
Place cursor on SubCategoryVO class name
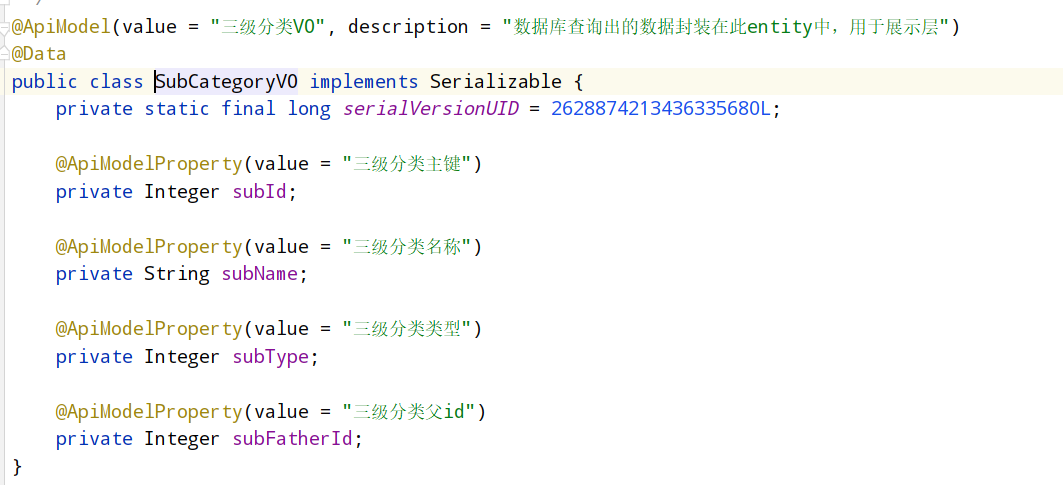226,82
